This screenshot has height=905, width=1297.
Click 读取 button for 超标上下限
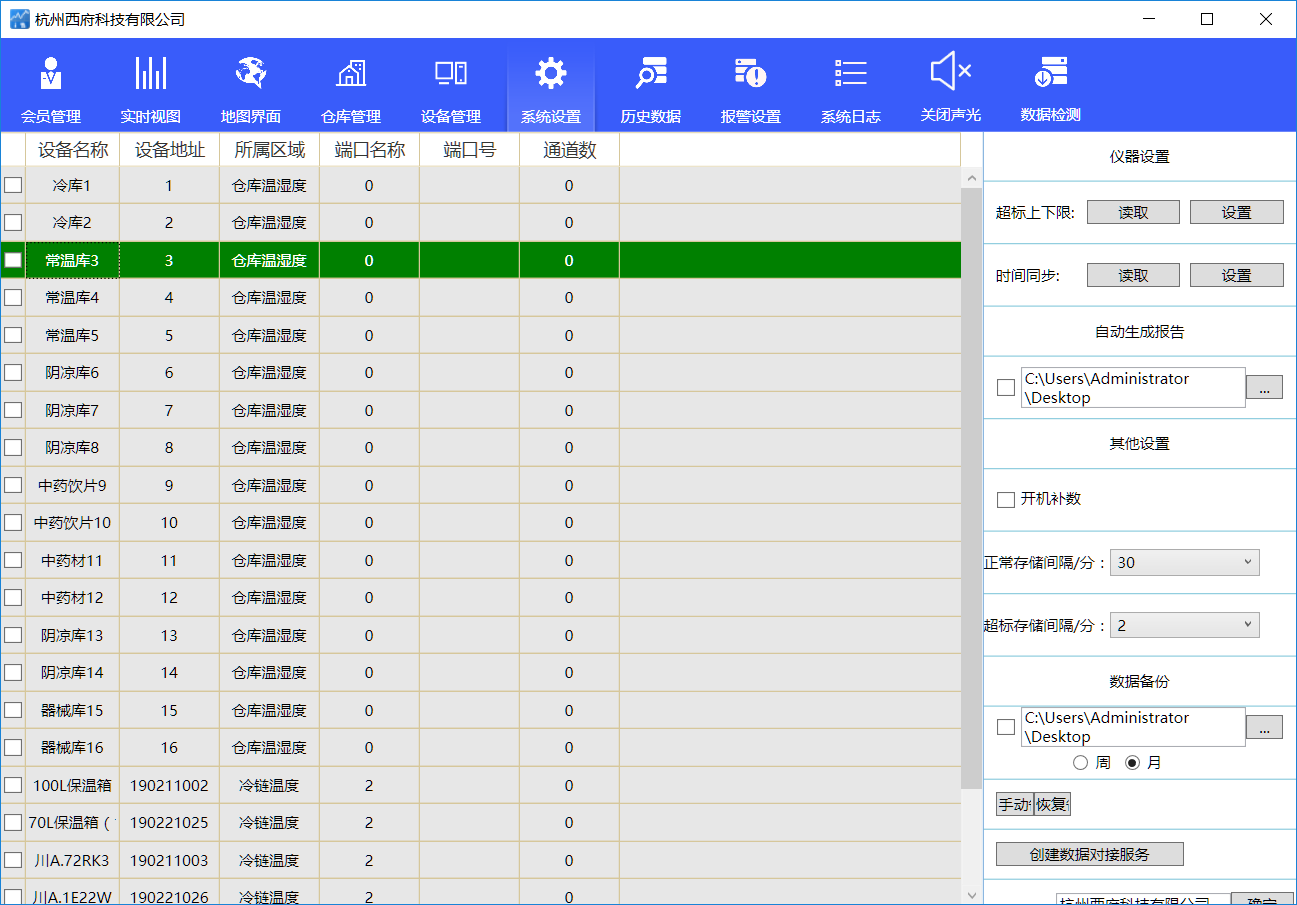point(1133,212)
